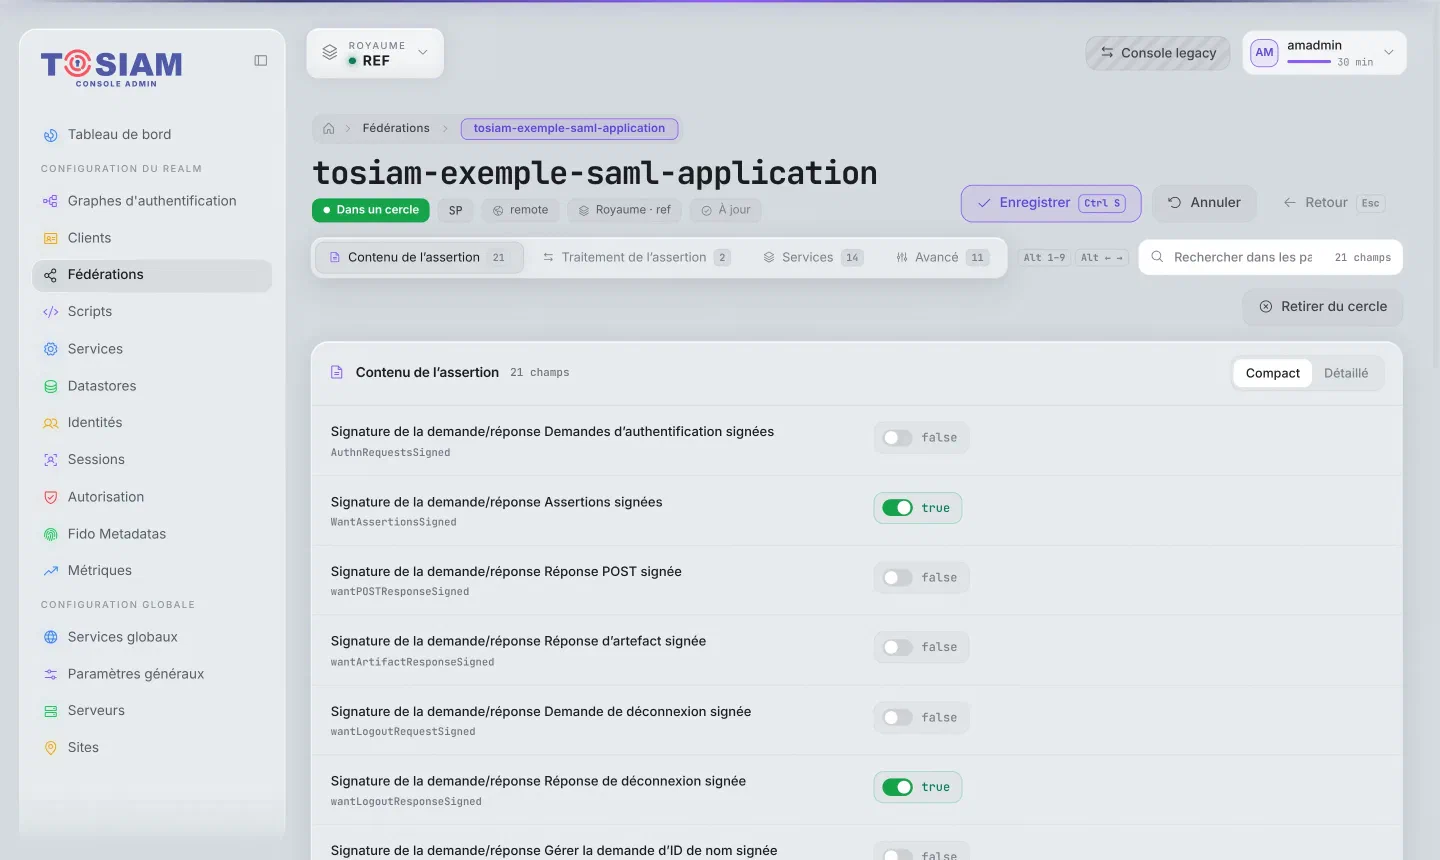Click the Autorisation shield icon

[x=50, y=497]
